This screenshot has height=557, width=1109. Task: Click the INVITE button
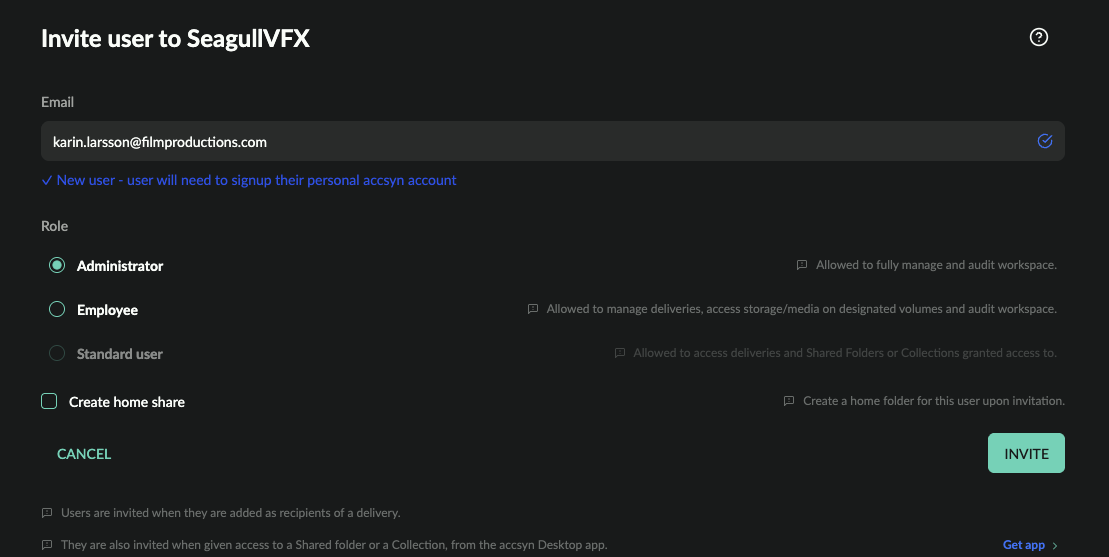1026,453
